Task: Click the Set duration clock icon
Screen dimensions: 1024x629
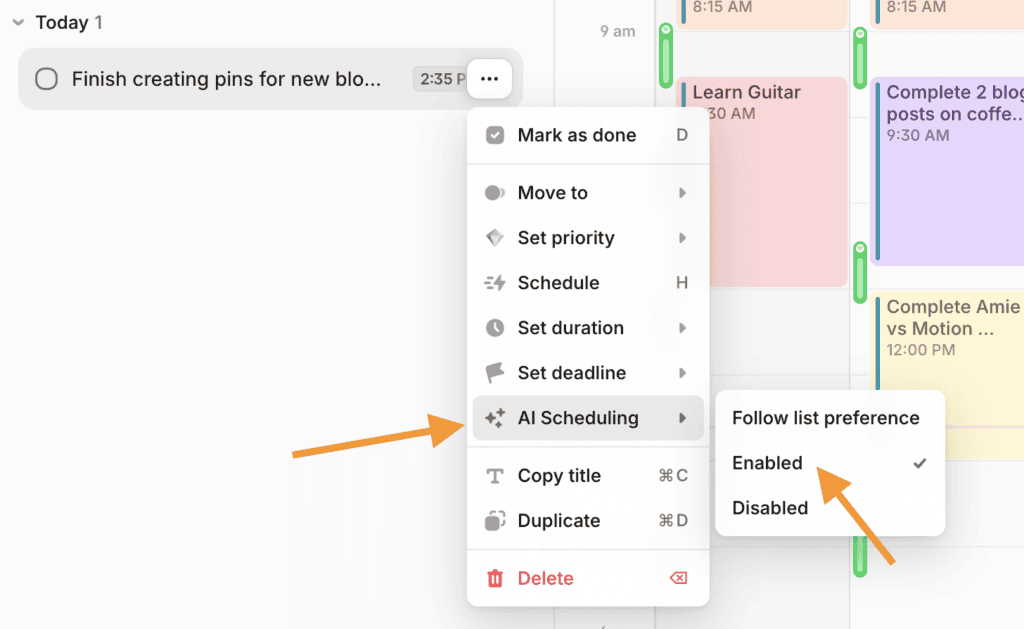Action: (x=494, y=328)
